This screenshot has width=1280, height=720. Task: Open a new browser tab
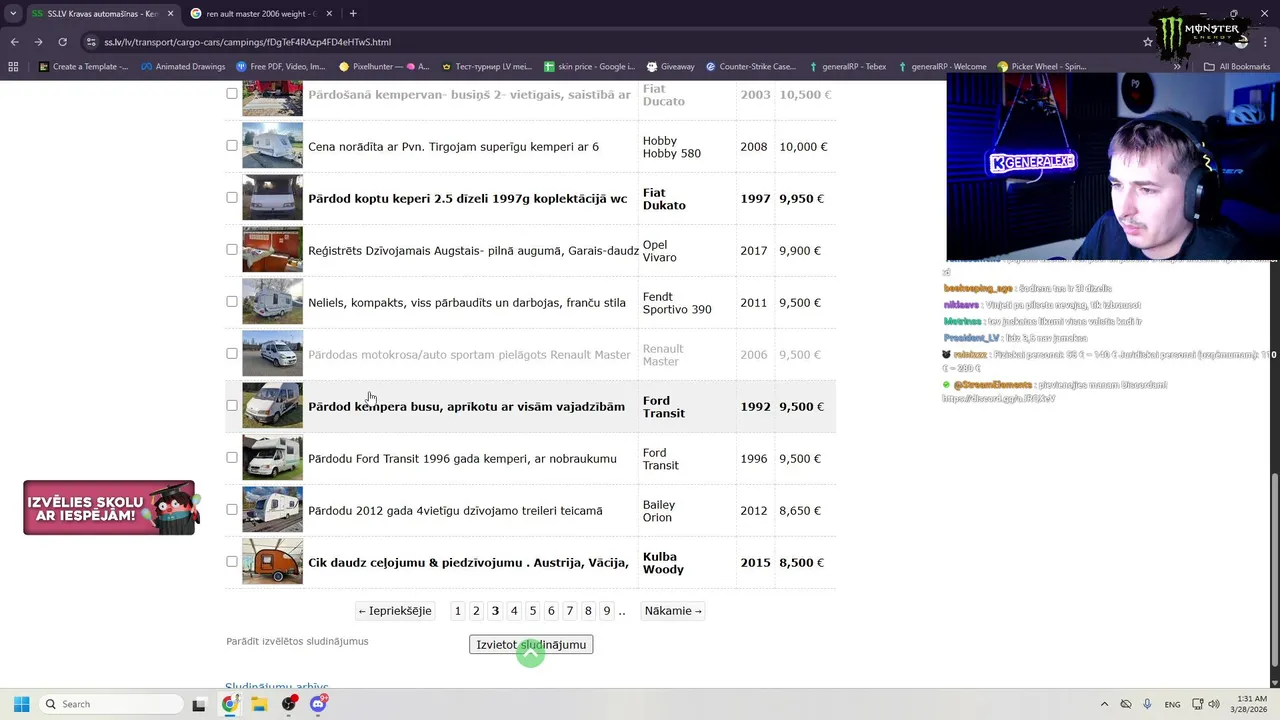tap(353, 14)
